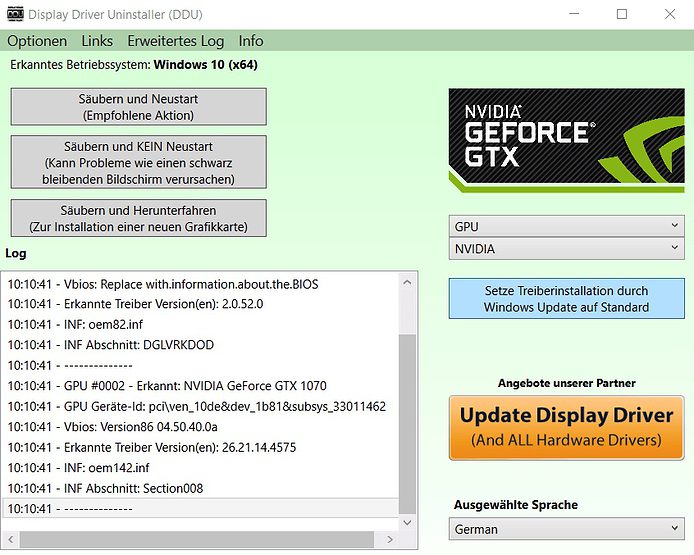Screen dimensions: 694x555
Task: Set driver installation via Windows Update to default
Action: (566, 299)
